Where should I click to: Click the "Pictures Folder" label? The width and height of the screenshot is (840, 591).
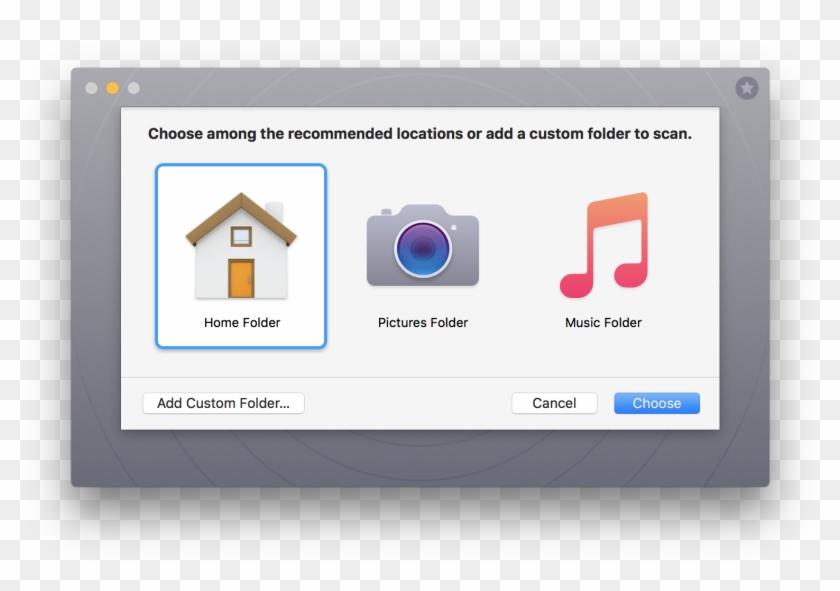[423, 323]
